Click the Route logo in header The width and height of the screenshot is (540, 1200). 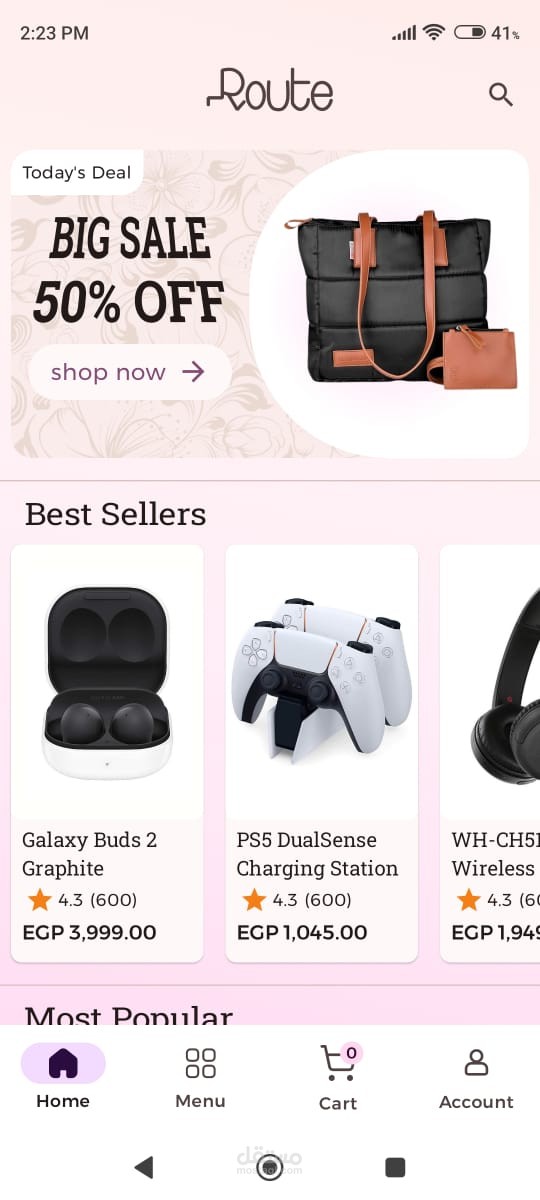[x=270, y=90]
